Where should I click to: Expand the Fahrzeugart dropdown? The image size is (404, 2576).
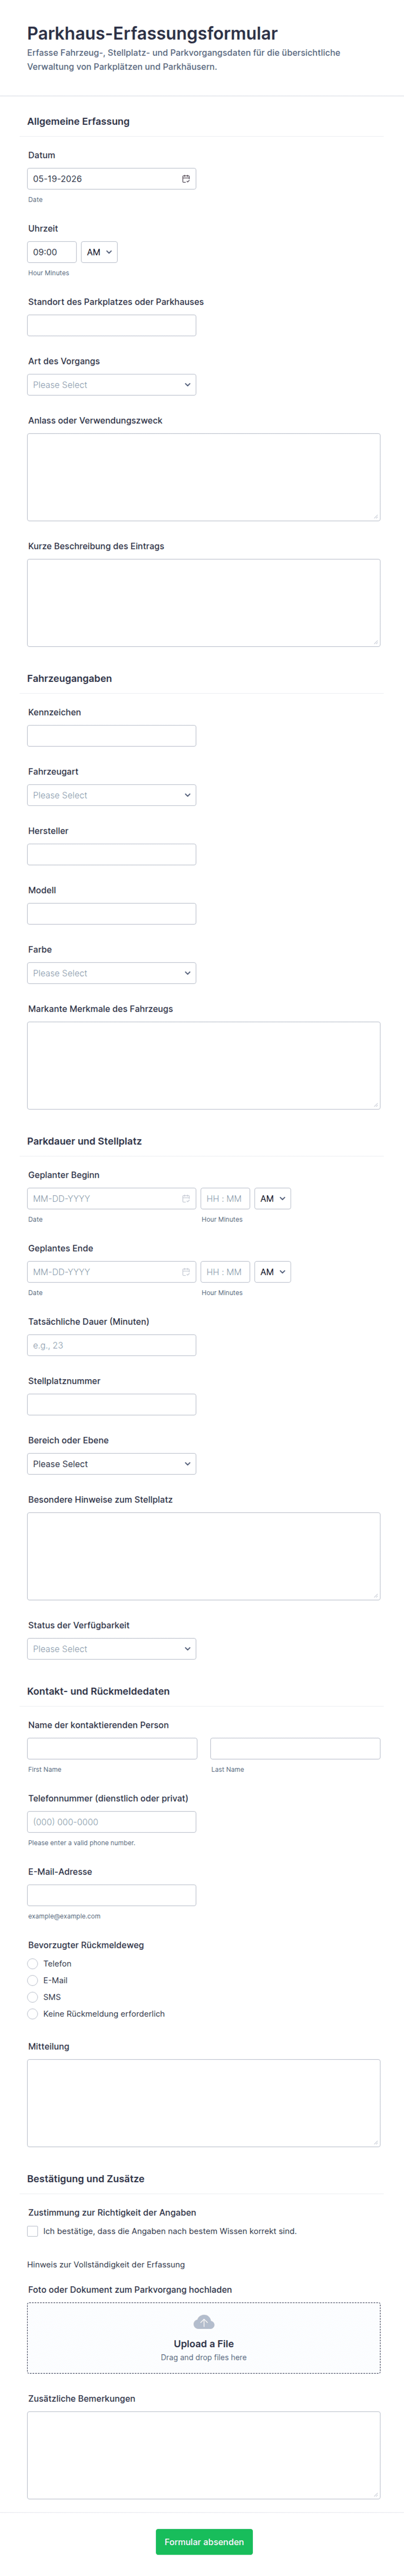(112, 795)
